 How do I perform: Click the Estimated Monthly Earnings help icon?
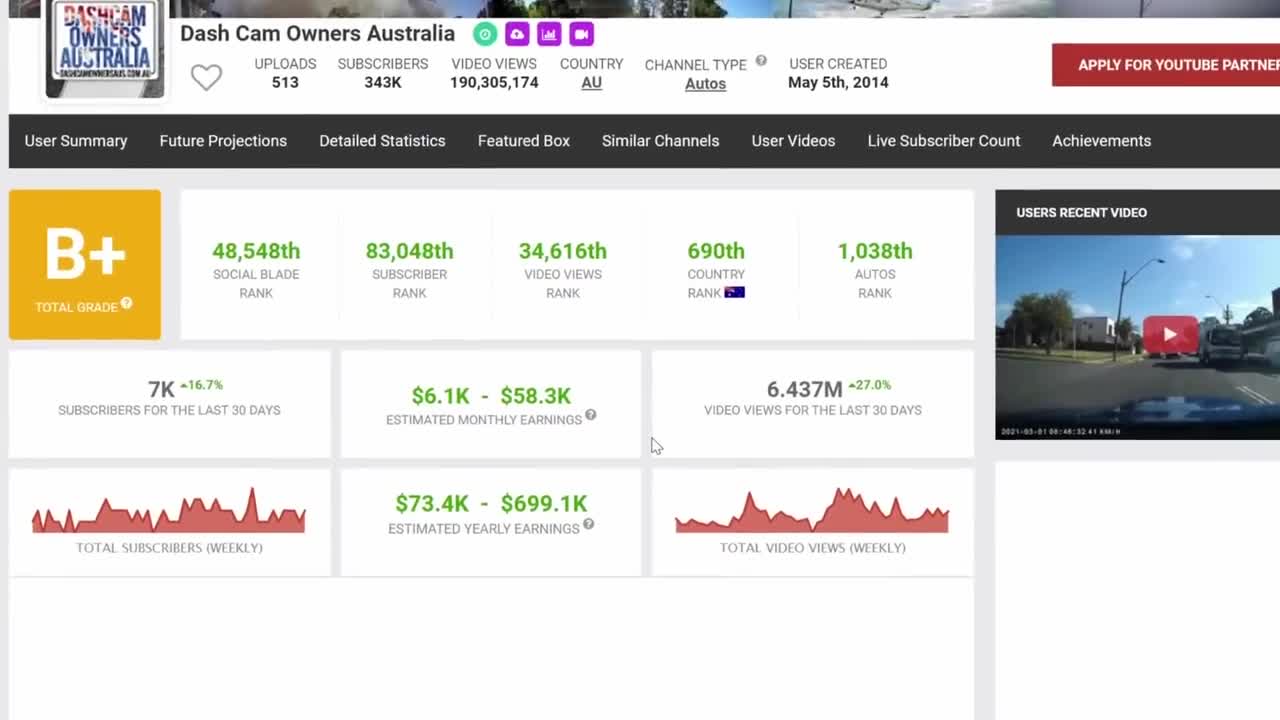tap(591, 415)
